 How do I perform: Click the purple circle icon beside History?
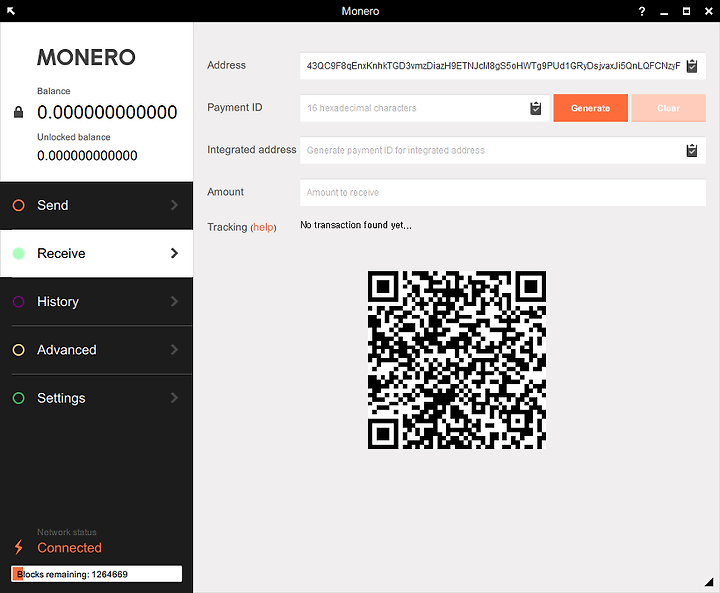(18, 302)
